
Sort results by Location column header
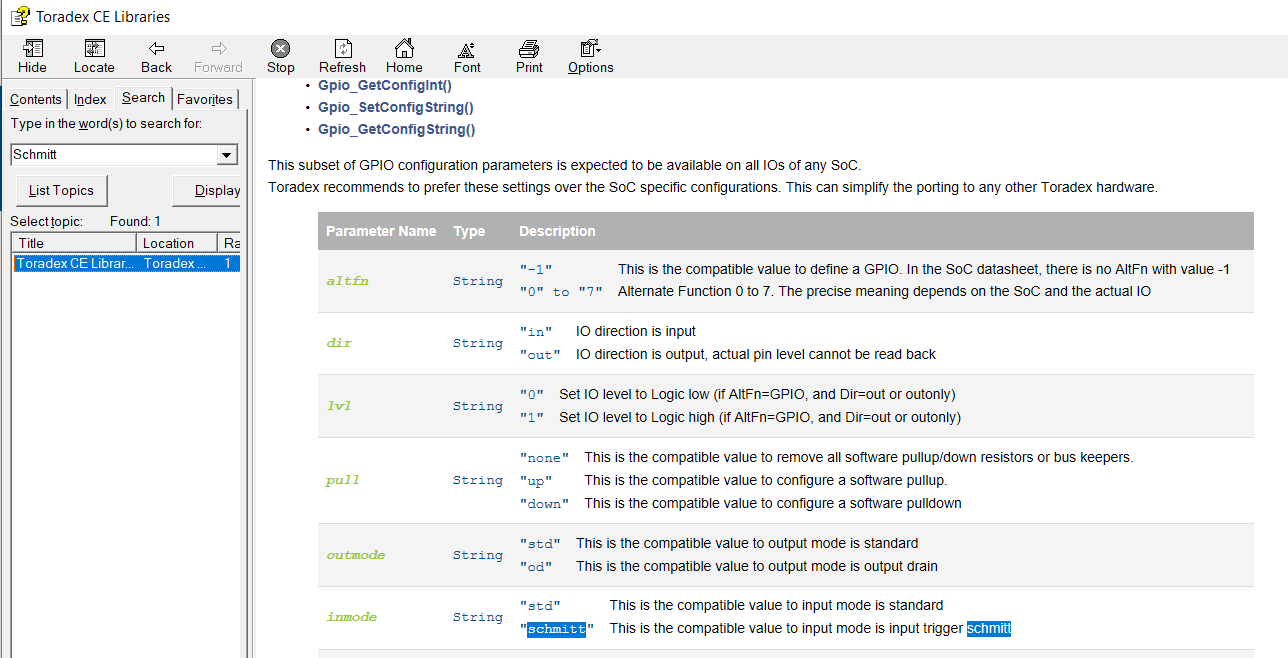(177, 243)
